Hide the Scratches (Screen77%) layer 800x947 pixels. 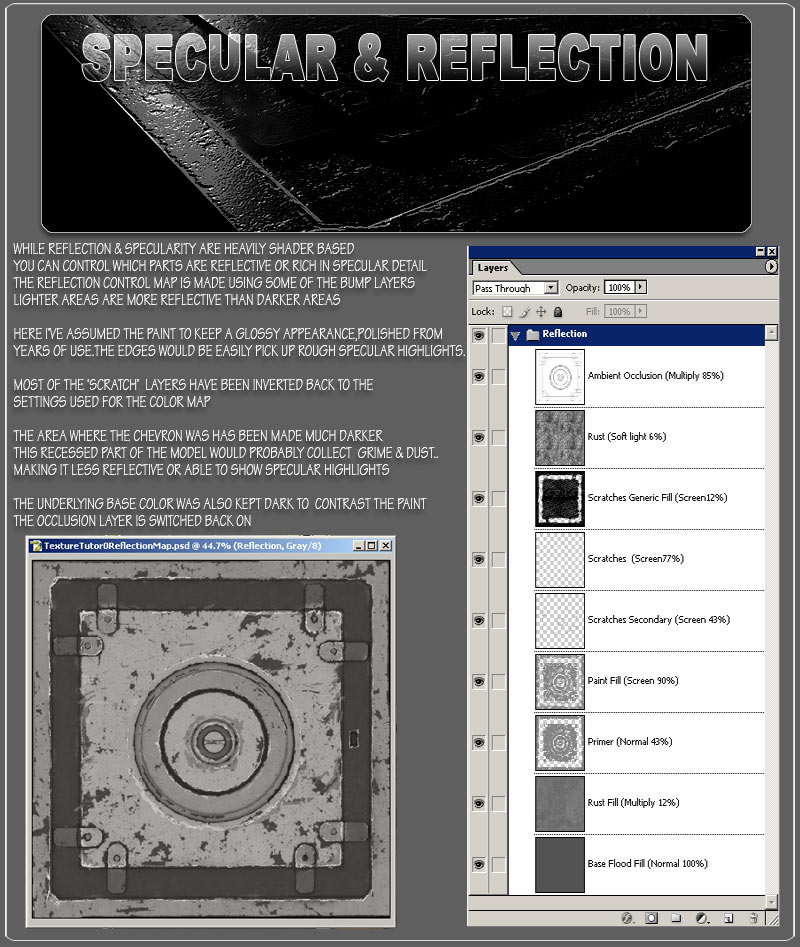tap(479, 559)
